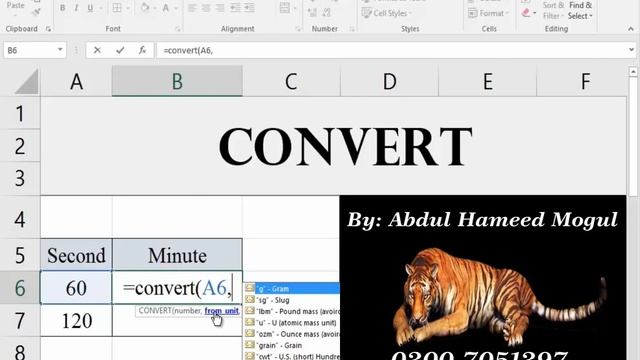Select column D header
Viewport: 640px width, 360px height.
389,82
